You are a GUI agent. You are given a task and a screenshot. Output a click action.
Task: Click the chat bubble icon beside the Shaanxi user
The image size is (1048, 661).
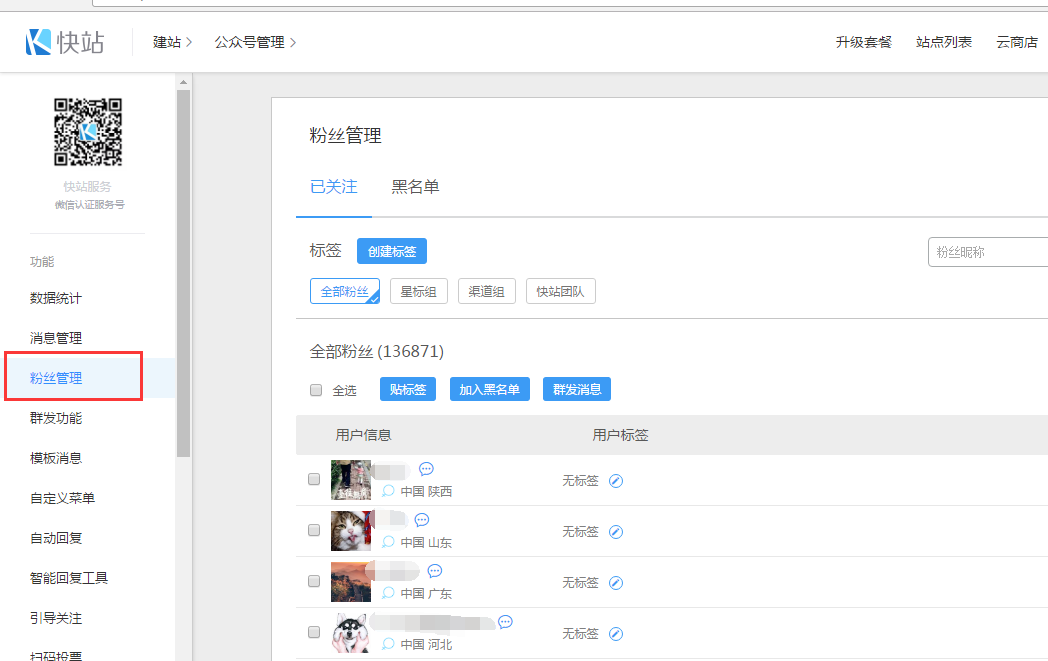426,468
